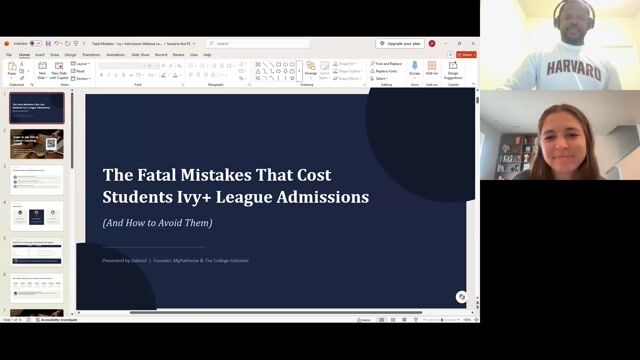Viewport: 640px width, 360px height.
Task: Click the Save icon in title bar
Action: coord(48,43)
